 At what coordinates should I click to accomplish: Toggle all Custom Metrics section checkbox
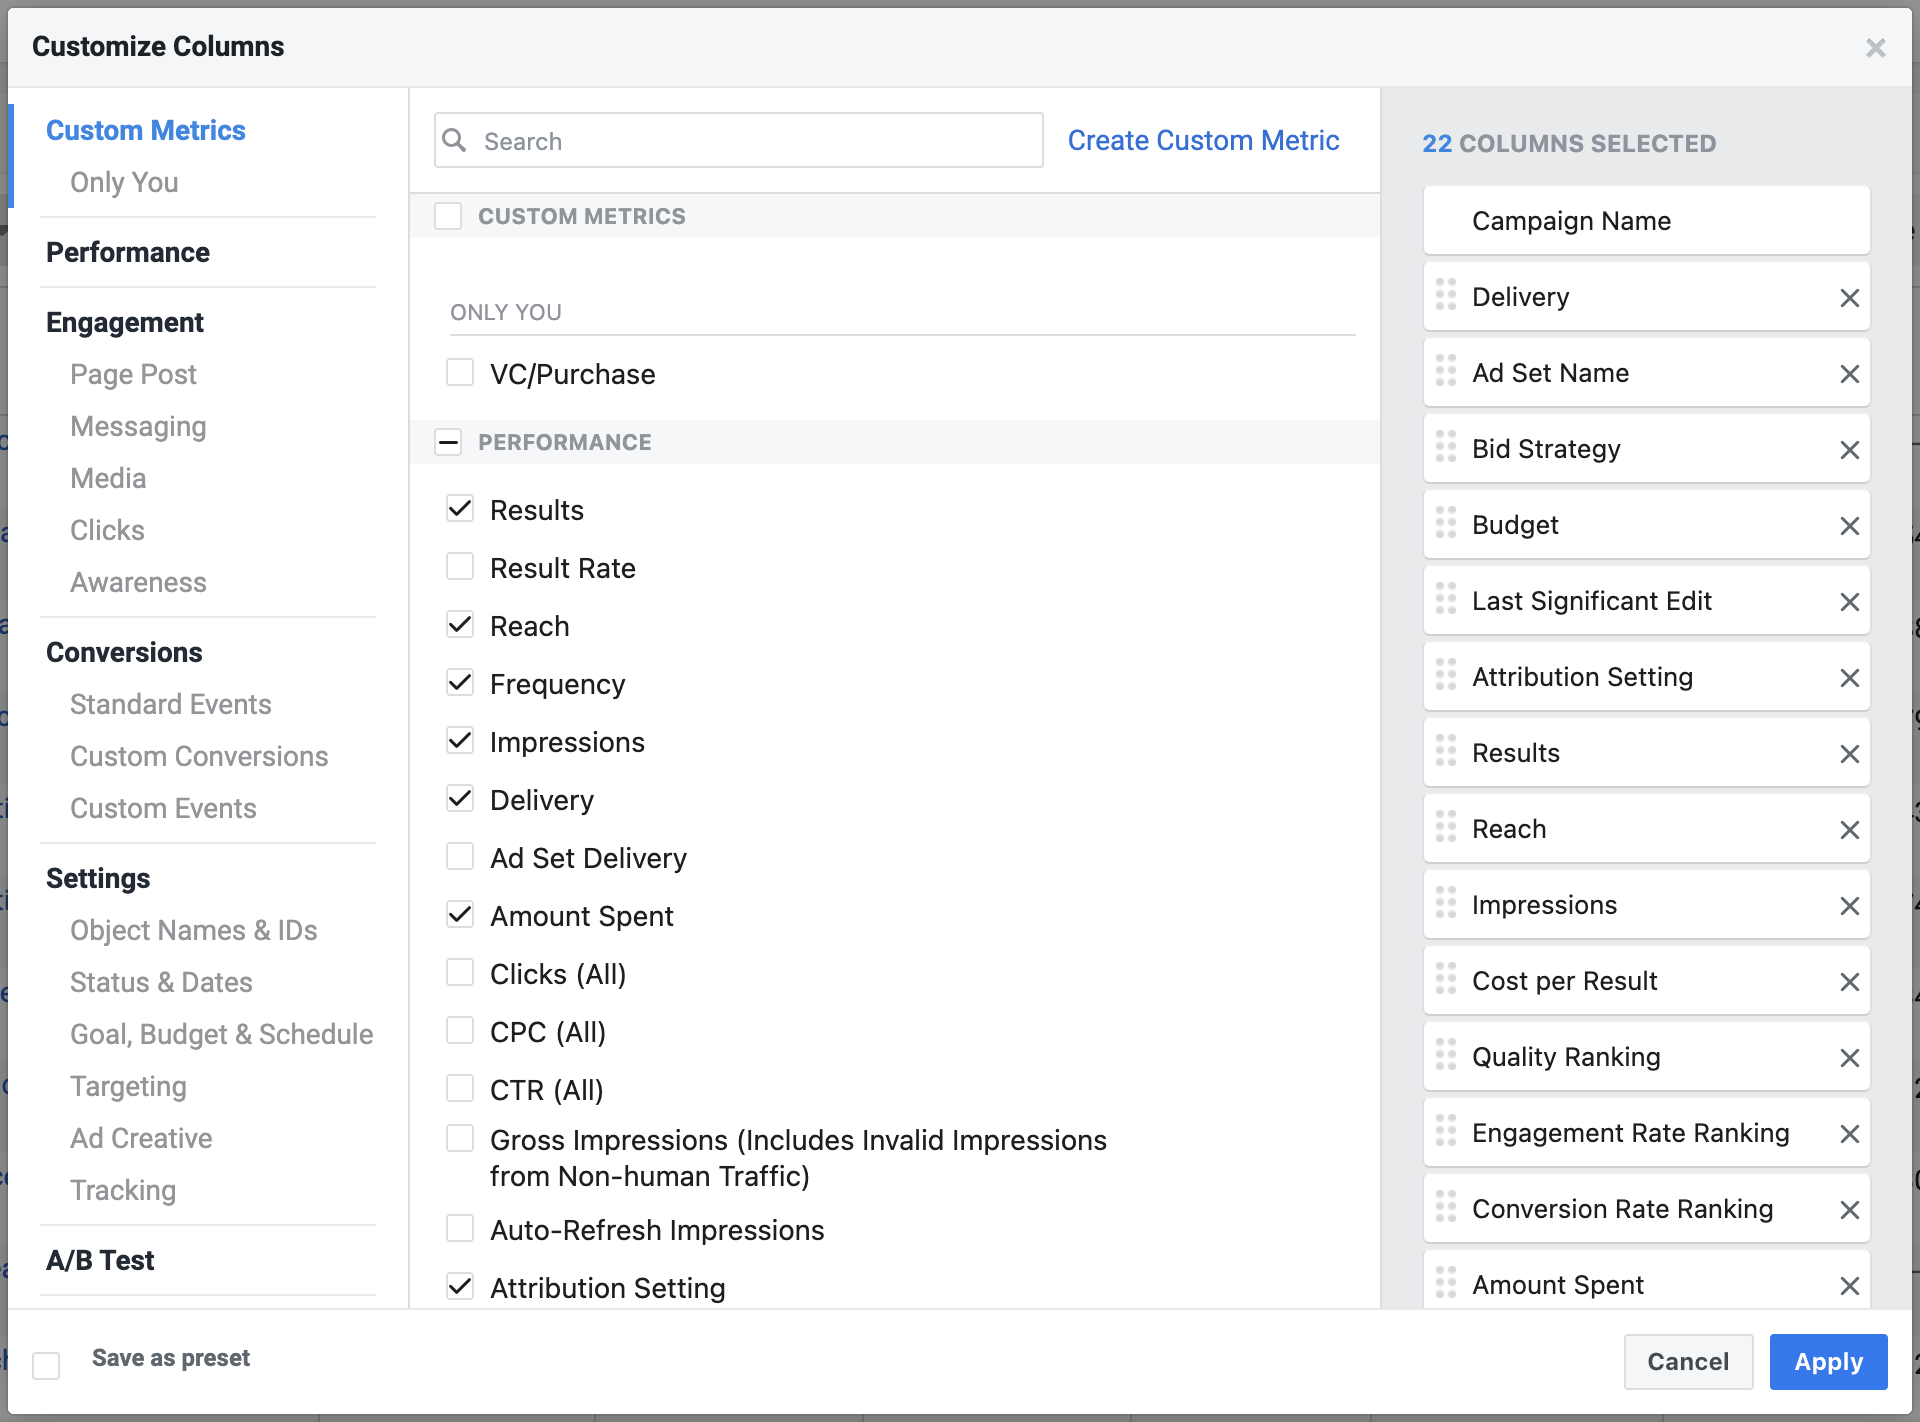coord(448,216)
